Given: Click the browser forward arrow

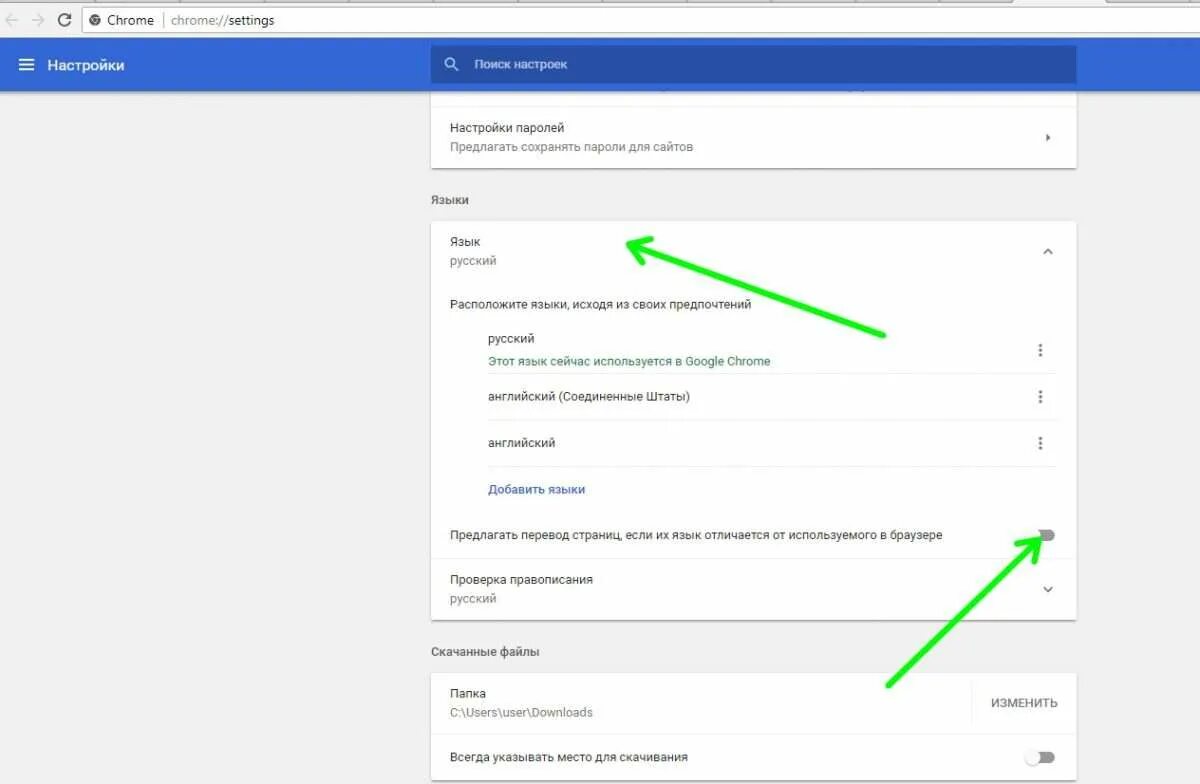Looking at the screenshot, I should 38,20.
